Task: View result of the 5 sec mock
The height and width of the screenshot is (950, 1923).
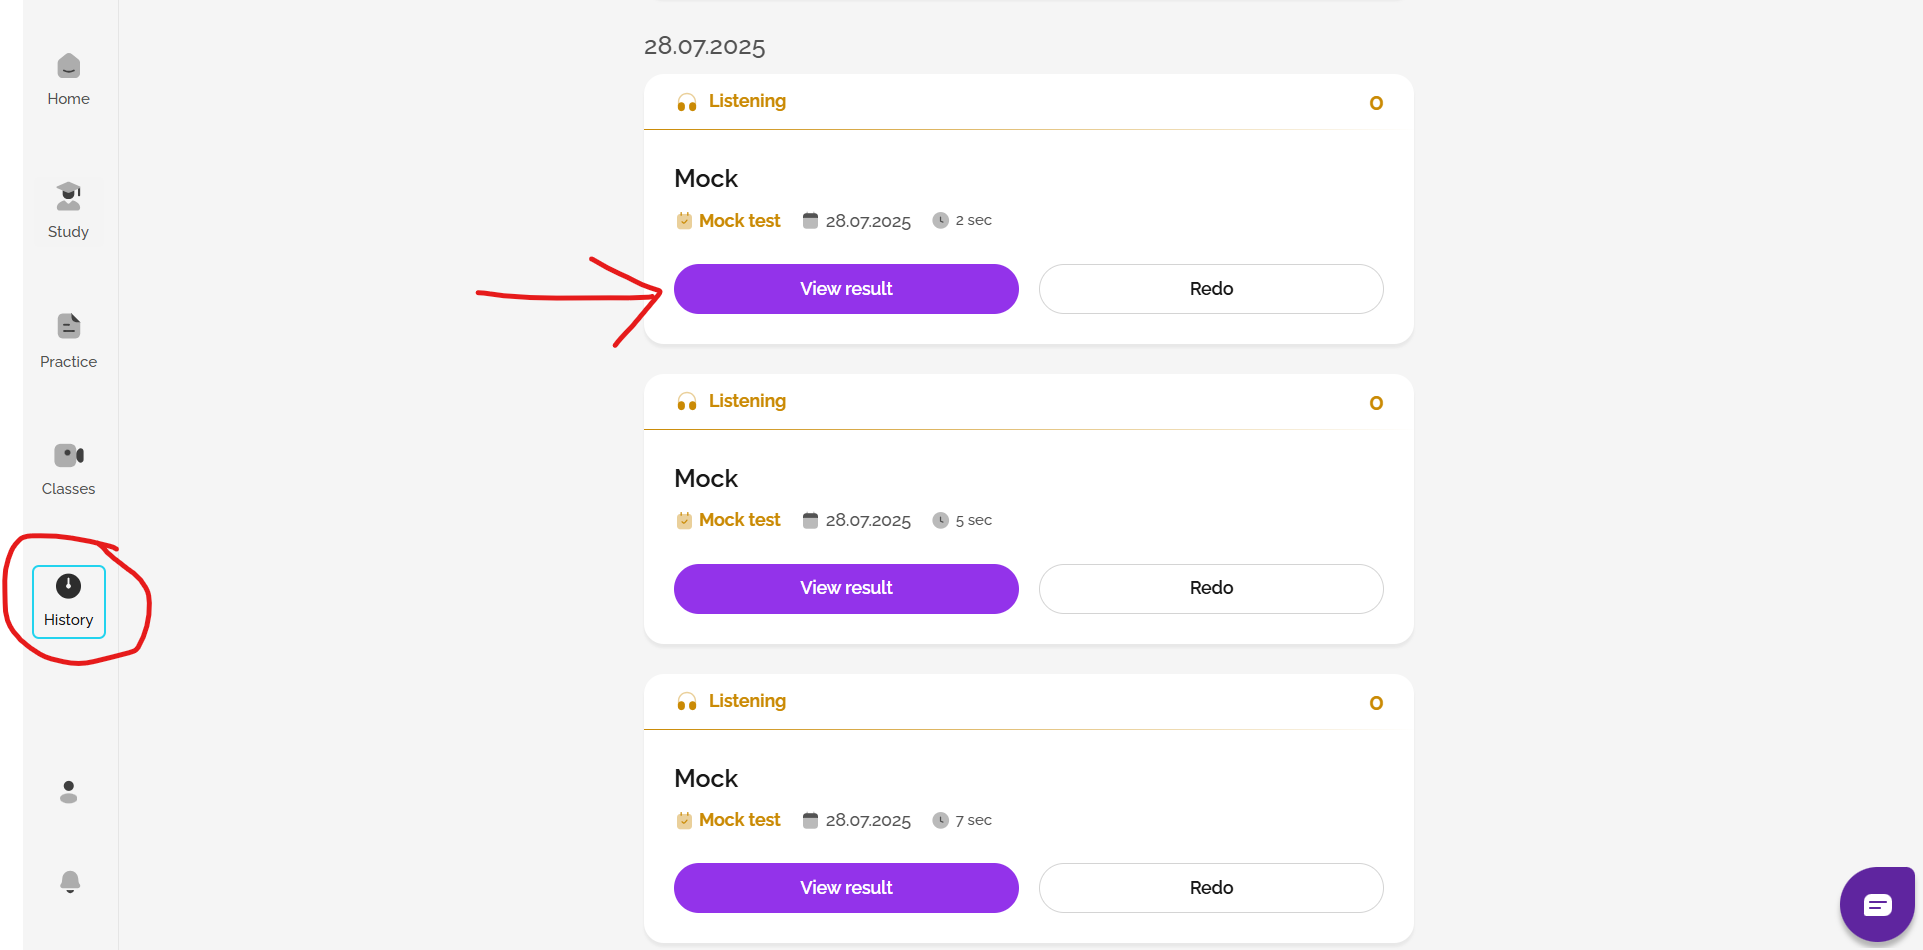Action: tap(846, 588)
